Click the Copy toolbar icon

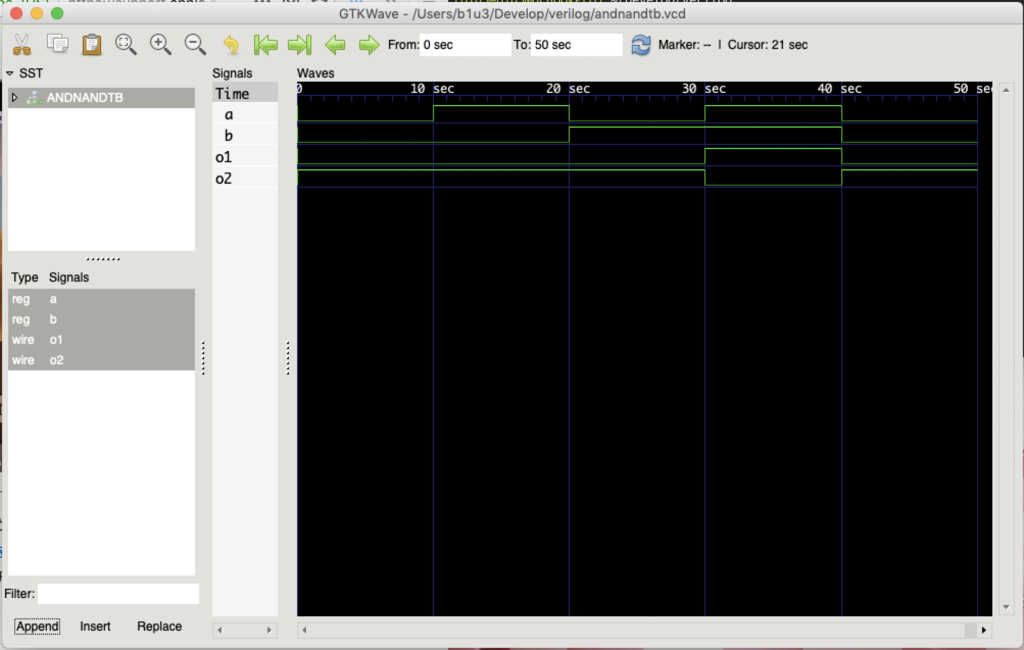57,44
